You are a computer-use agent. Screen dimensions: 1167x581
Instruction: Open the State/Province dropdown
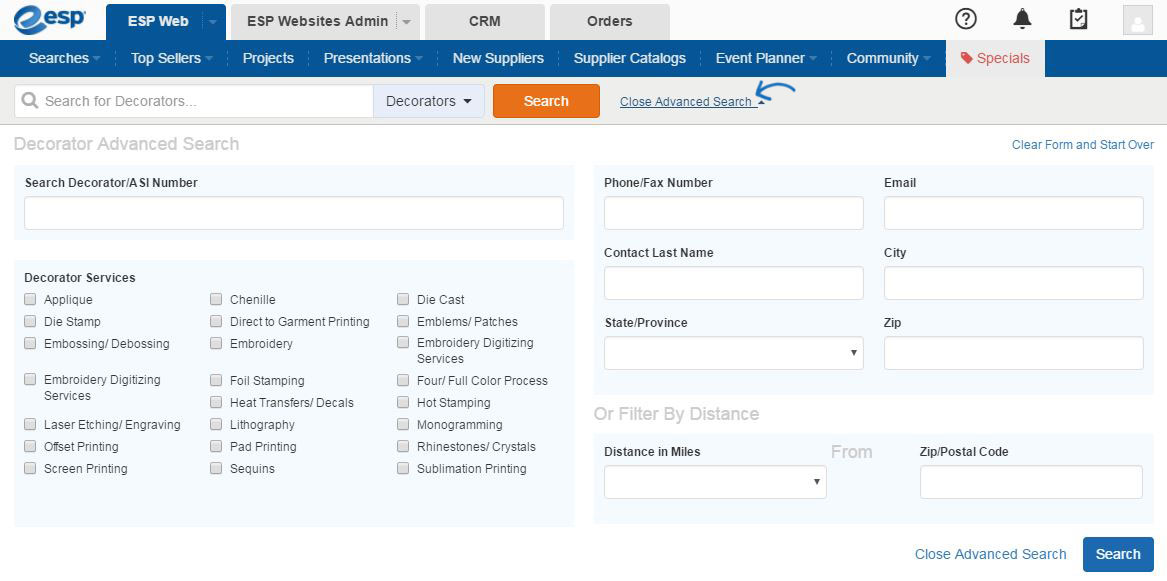point(734,353)
